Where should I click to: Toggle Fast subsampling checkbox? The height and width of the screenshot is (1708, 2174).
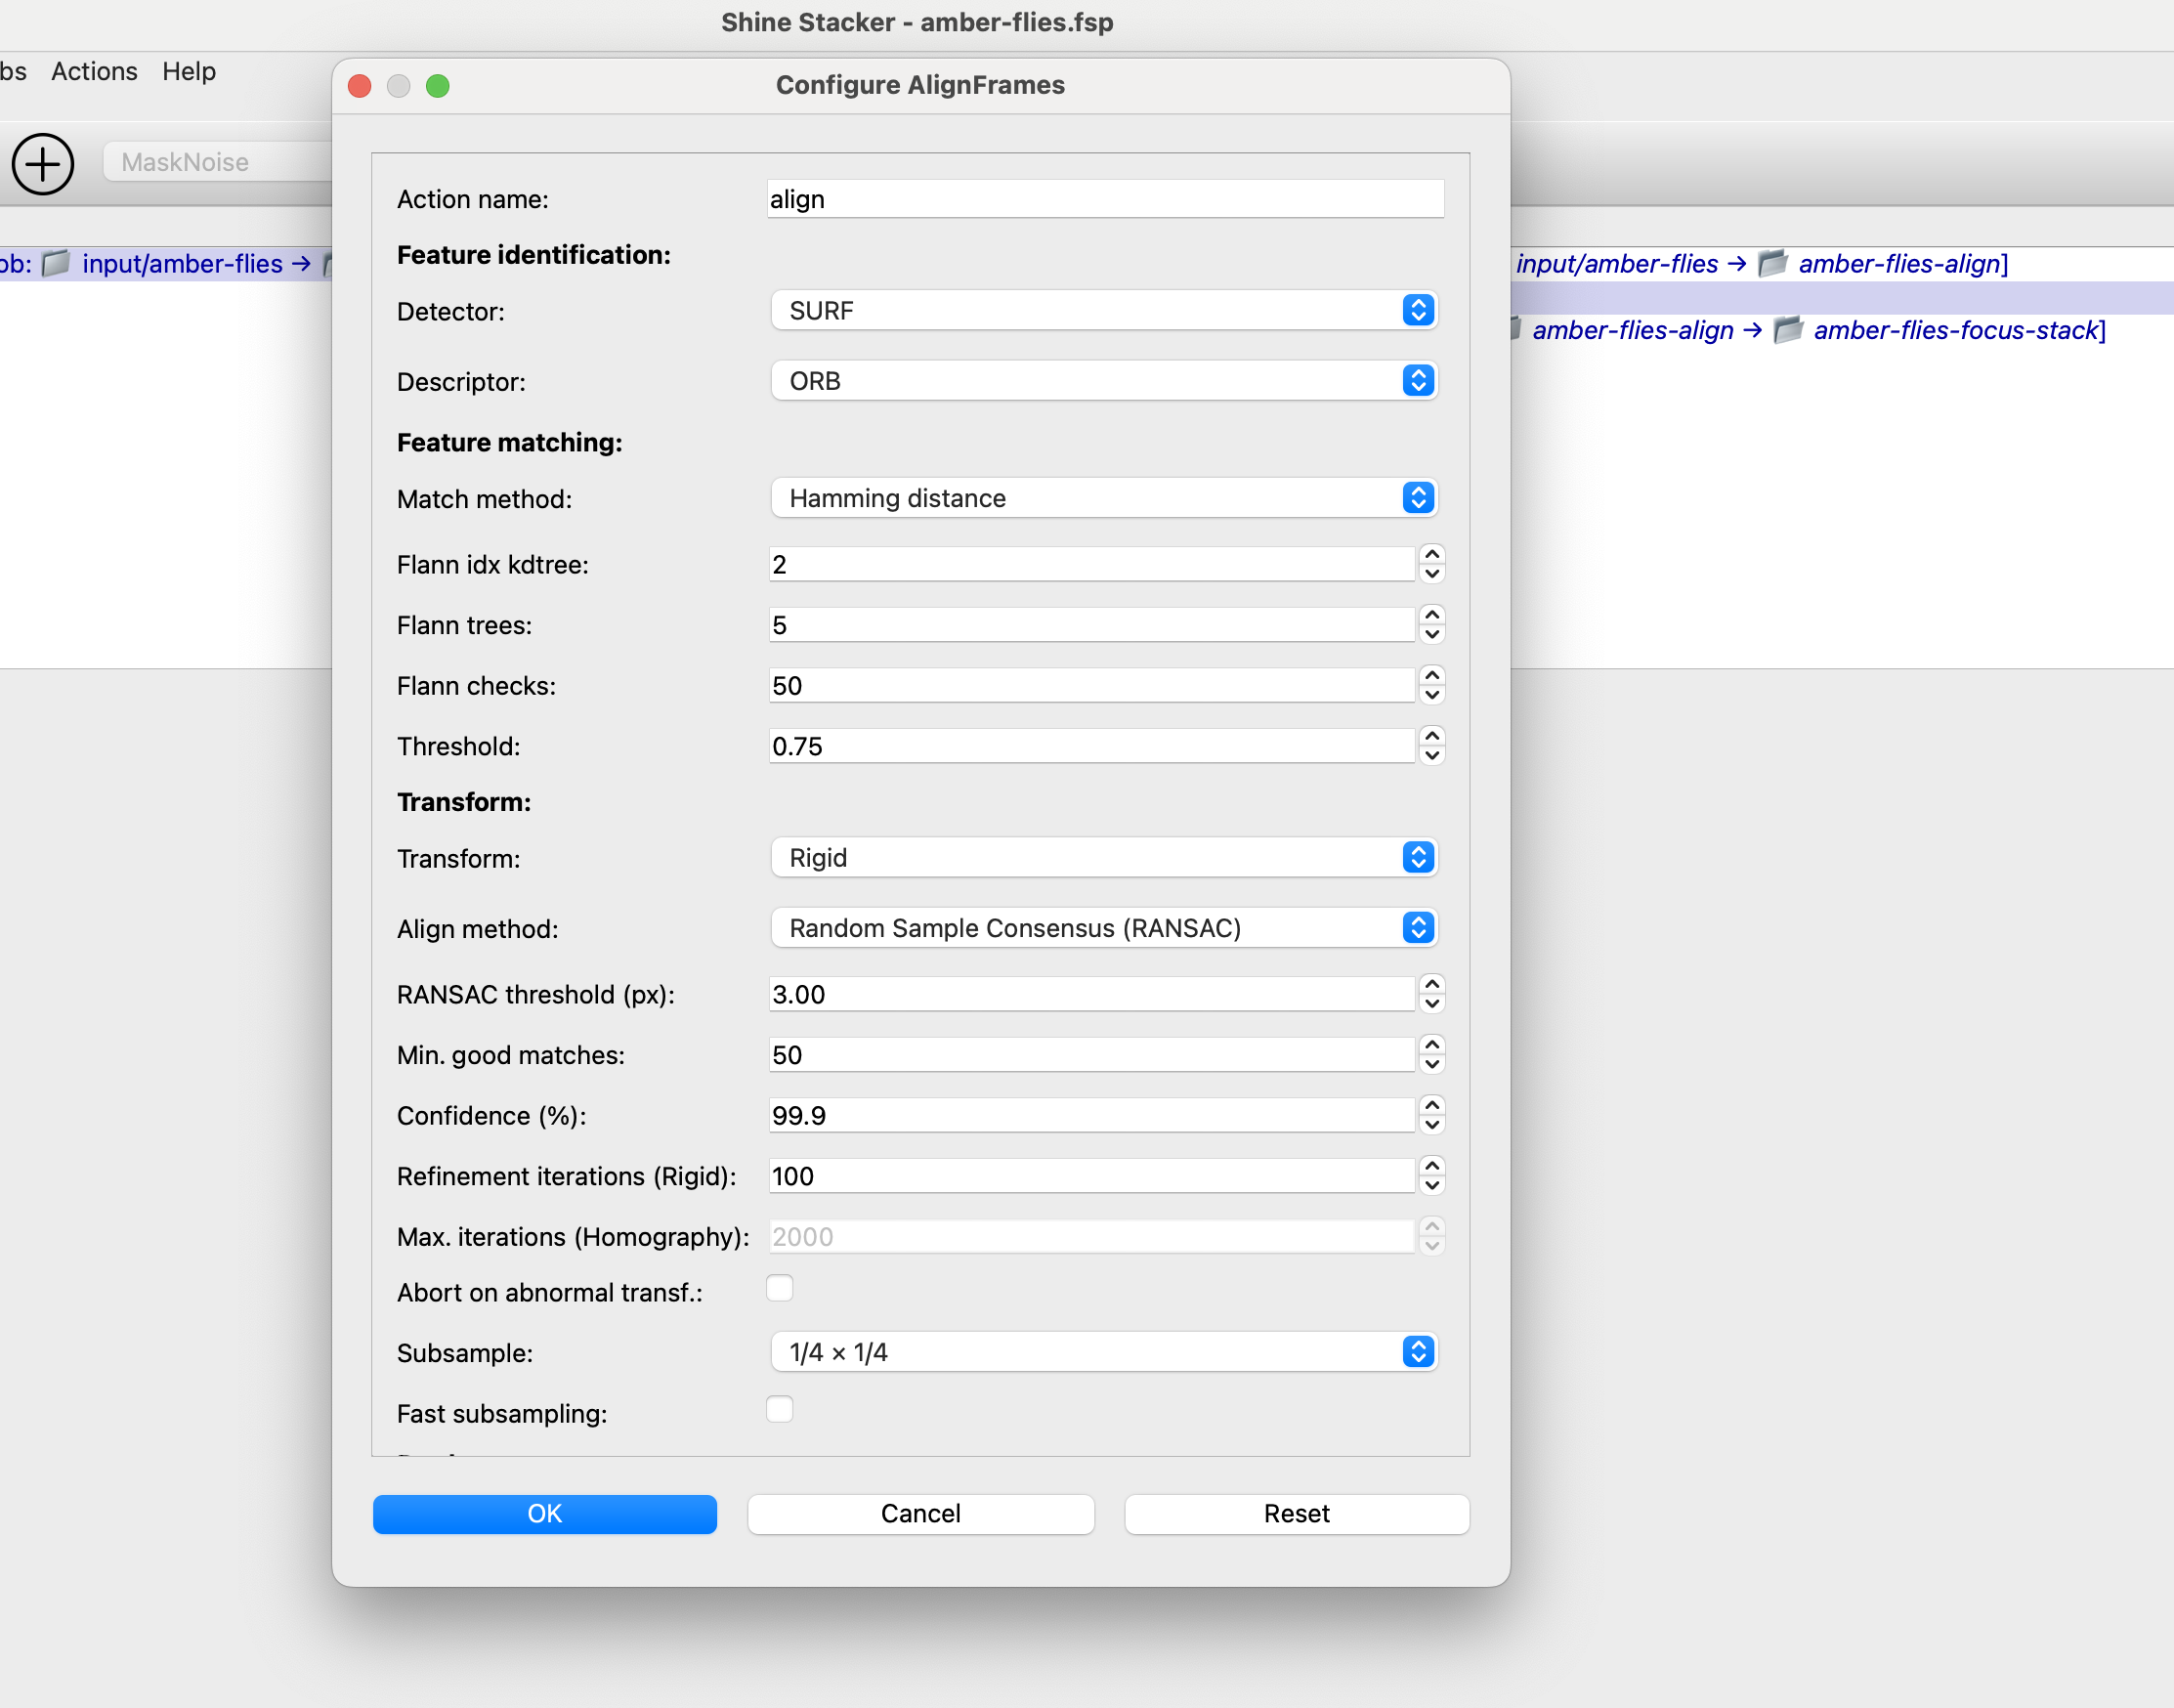click(x=780, y=1410)
